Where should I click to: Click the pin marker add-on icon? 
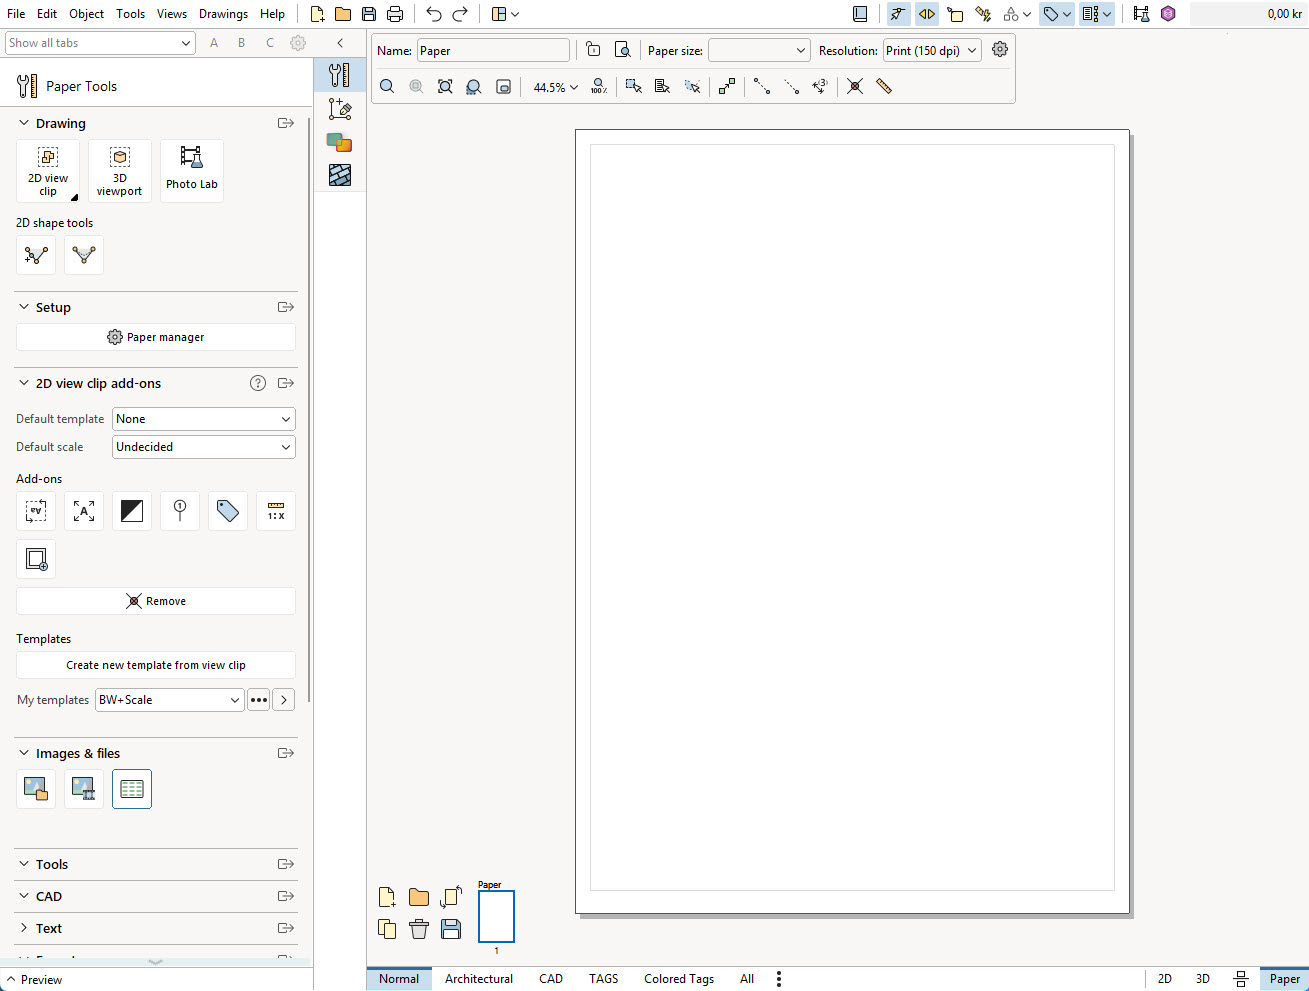[180, 511]
